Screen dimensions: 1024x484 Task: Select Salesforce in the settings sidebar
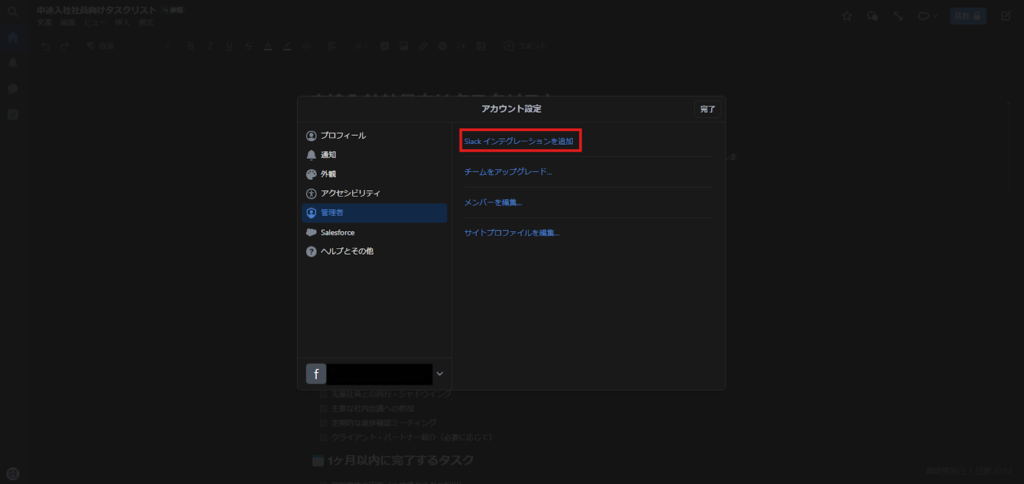click(x=337, y=232)
